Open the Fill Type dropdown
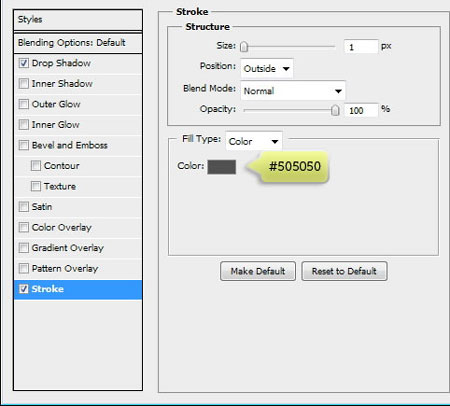 254,141
